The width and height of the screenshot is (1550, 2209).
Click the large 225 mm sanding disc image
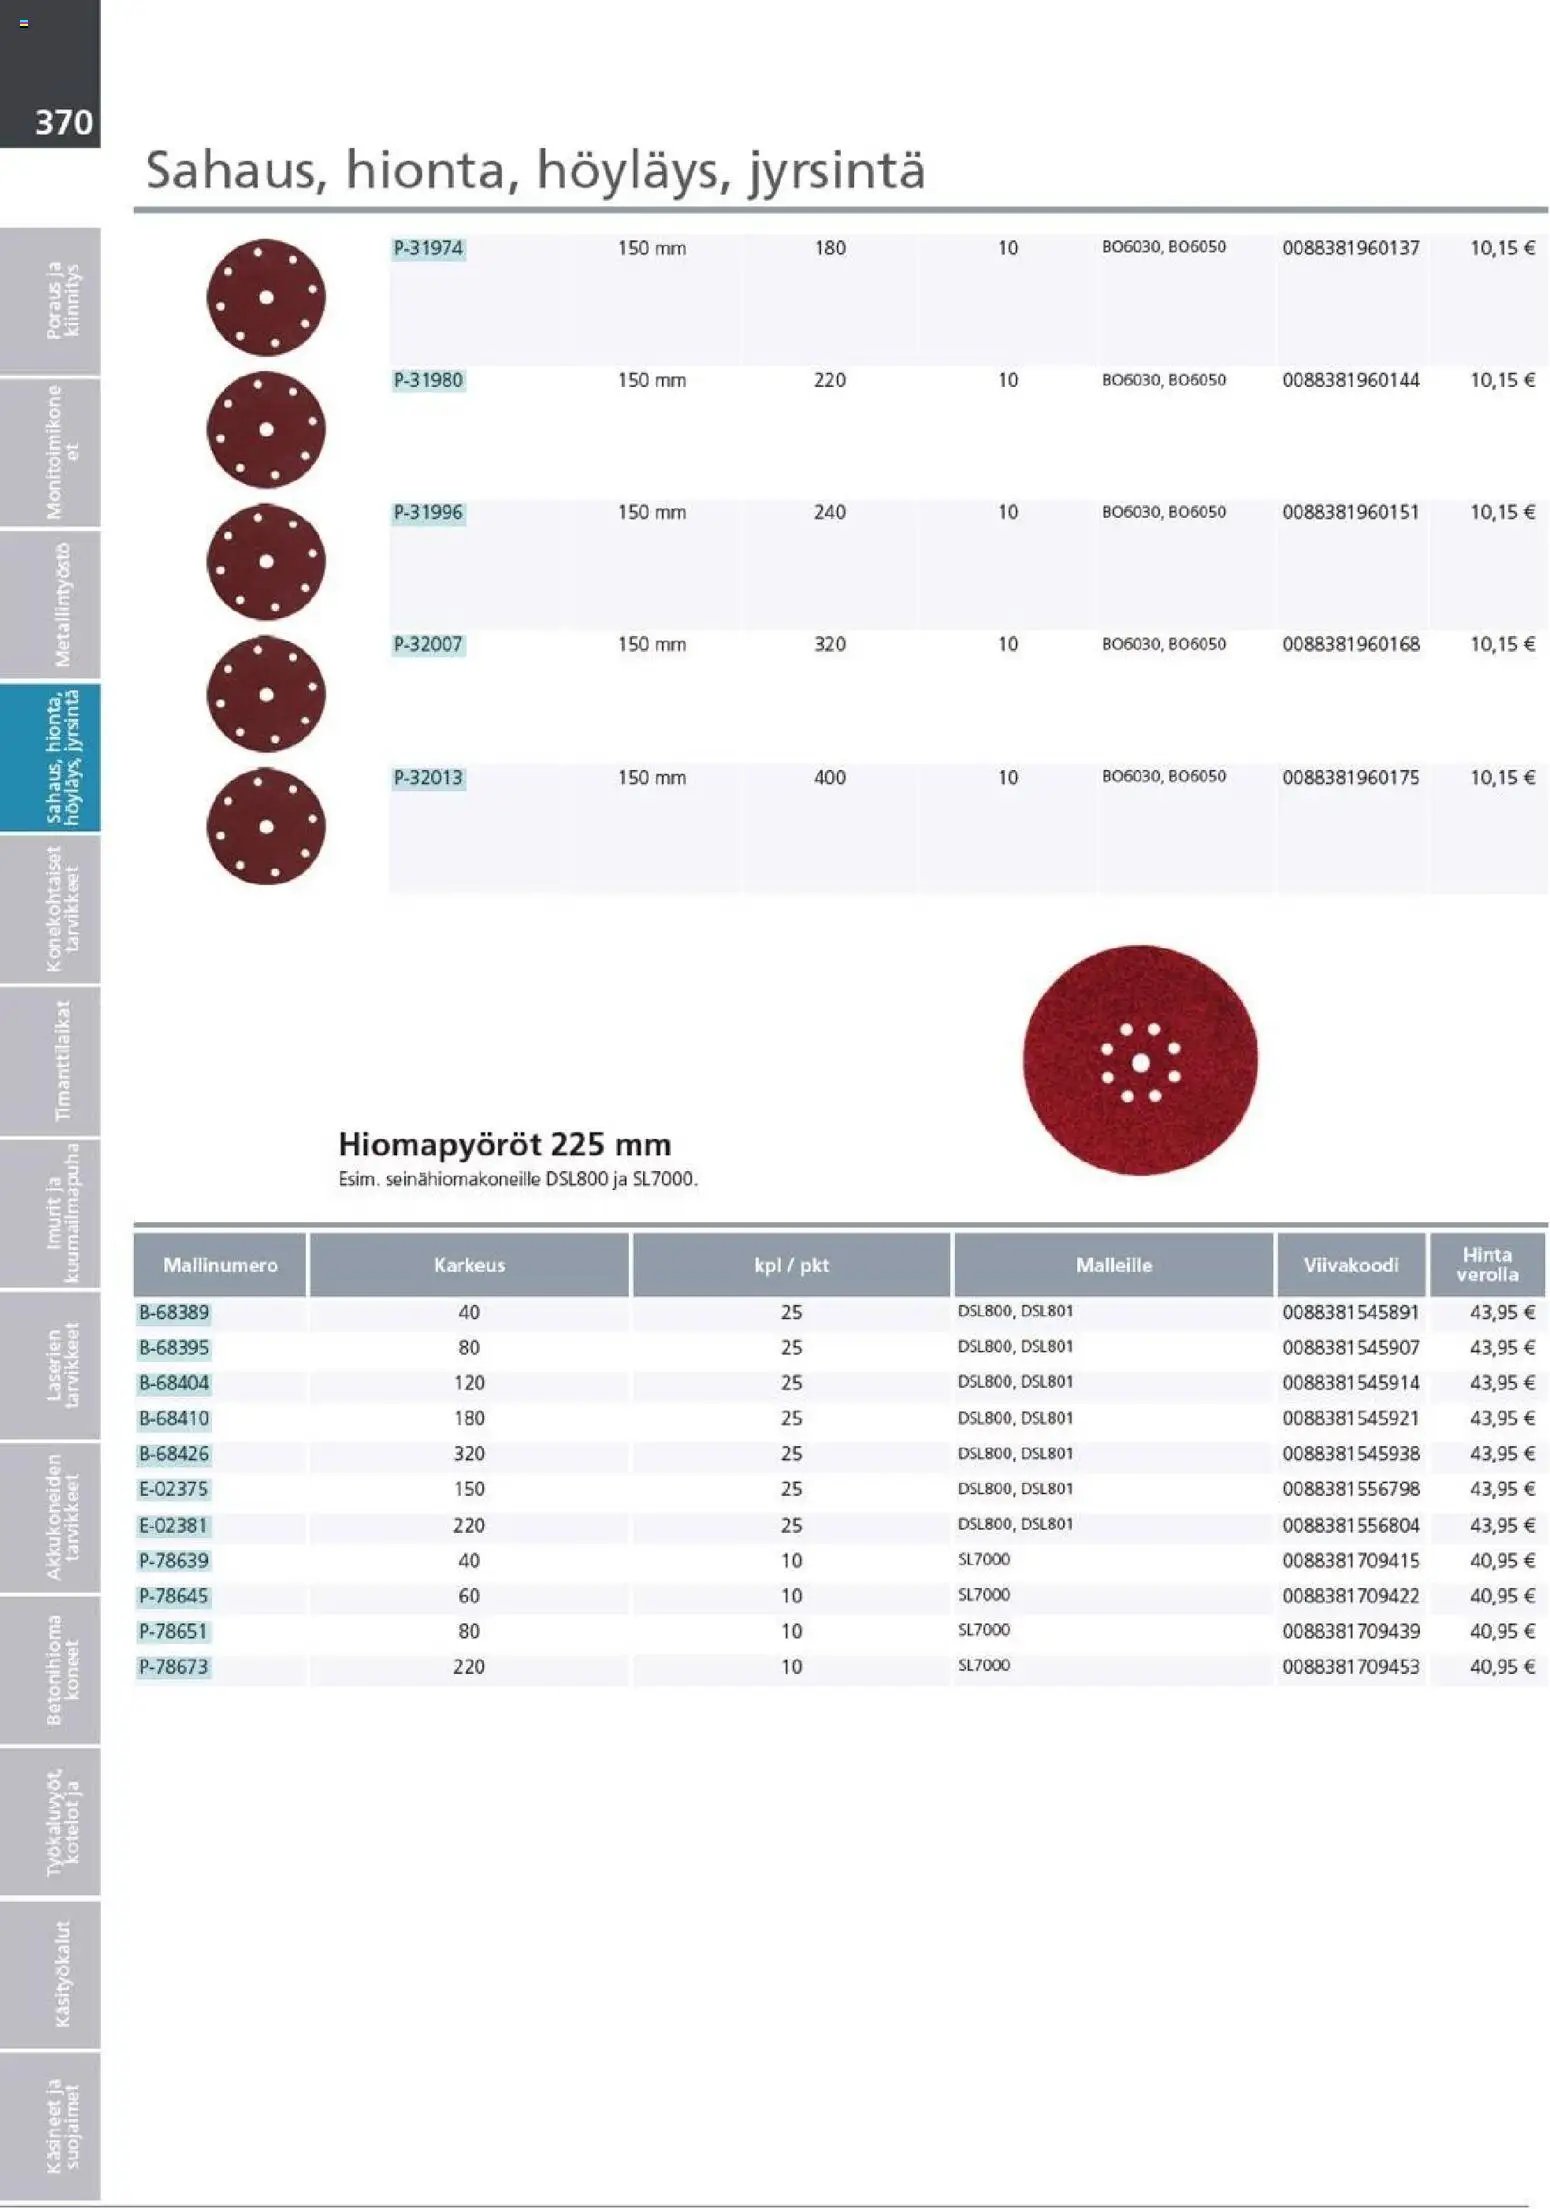[1140, 1061]
